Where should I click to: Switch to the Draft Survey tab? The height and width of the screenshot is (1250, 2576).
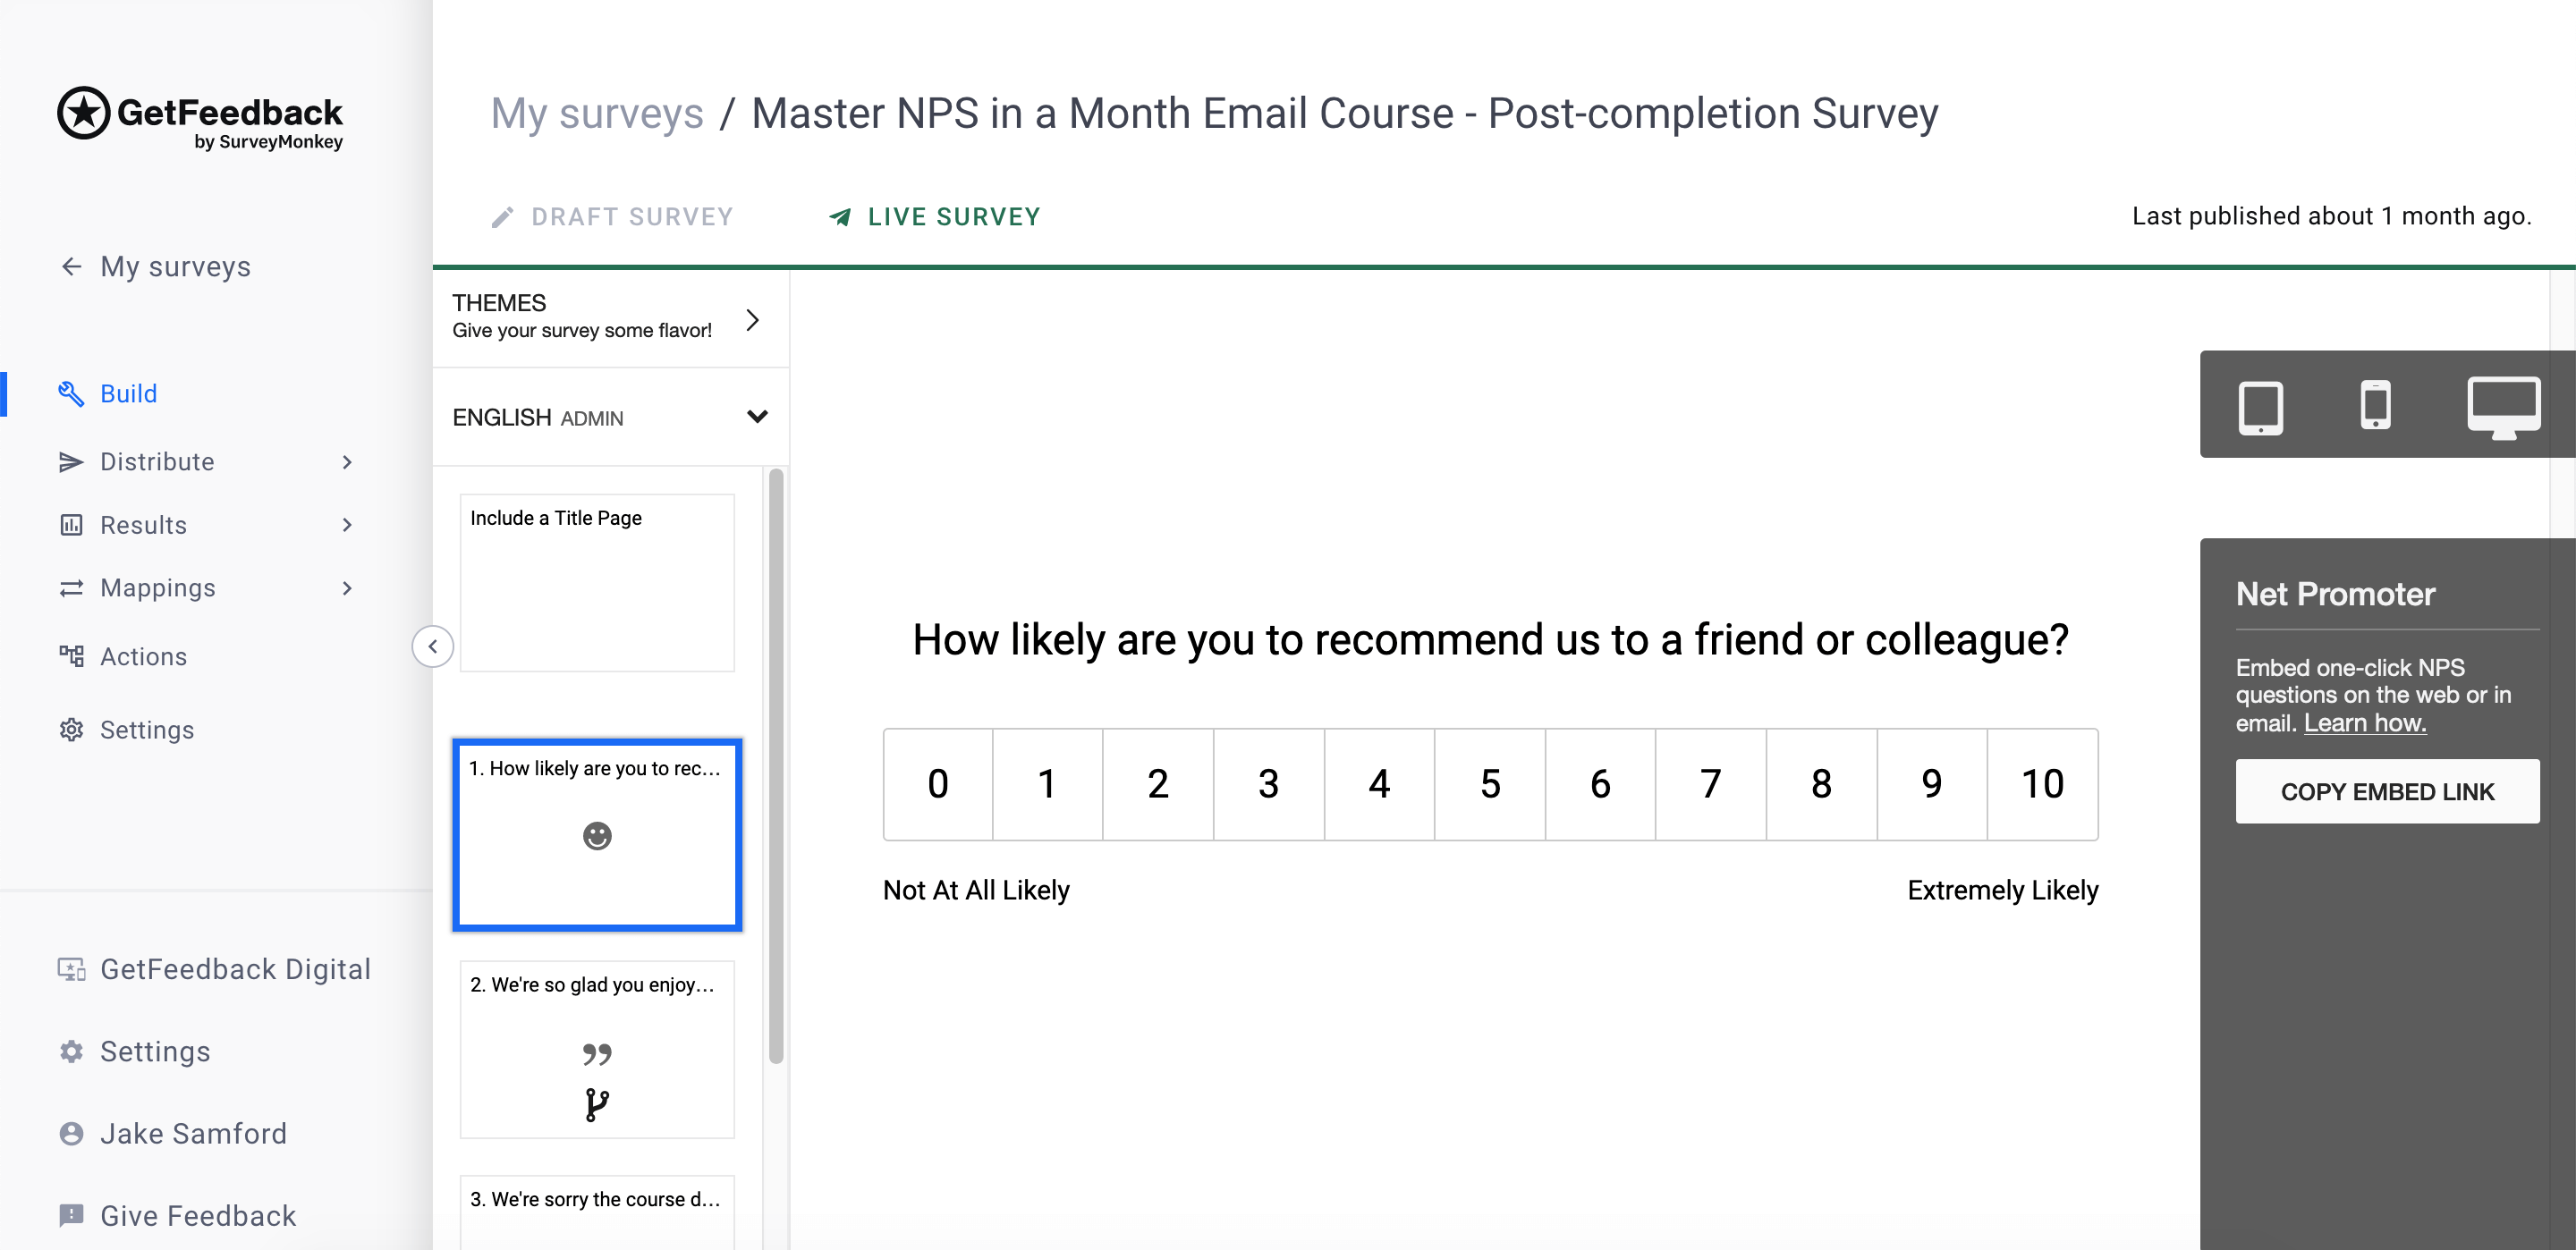point(613,216)
